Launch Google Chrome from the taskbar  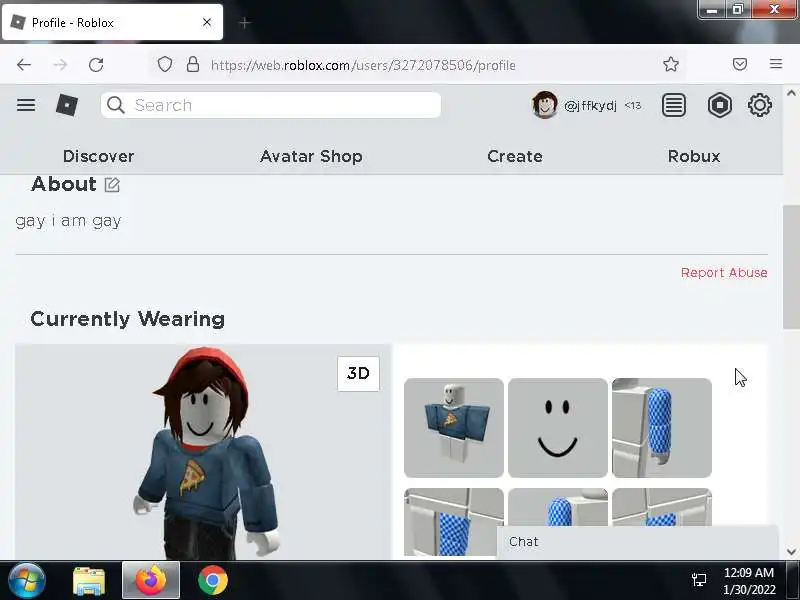tap(213, 580)
